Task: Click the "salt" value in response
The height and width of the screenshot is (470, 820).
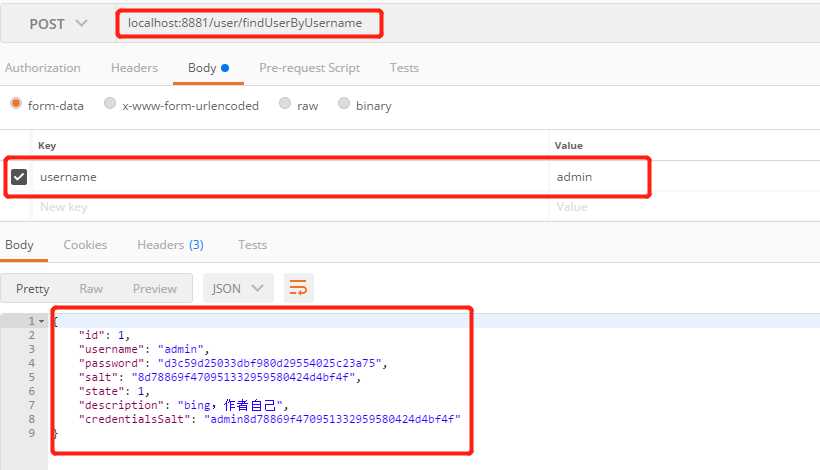Action: click(243, 377)
